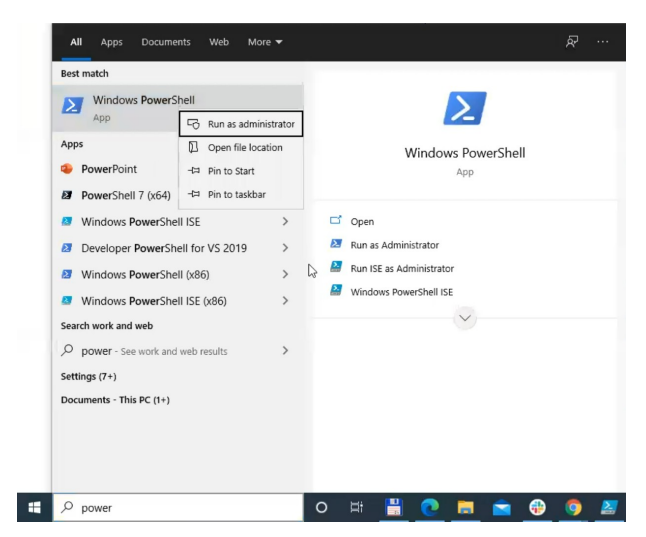Open PowerShell ISE icon on taskbar
This screenshot has width=646, height=537.
(x=609, y=507)
